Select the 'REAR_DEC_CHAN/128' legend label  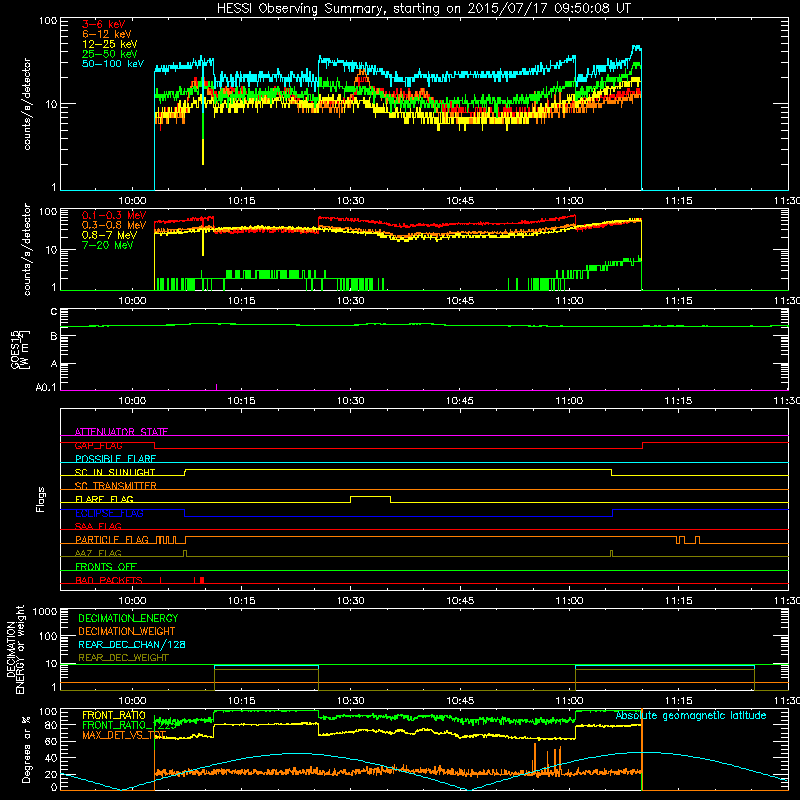coord(132,645)
